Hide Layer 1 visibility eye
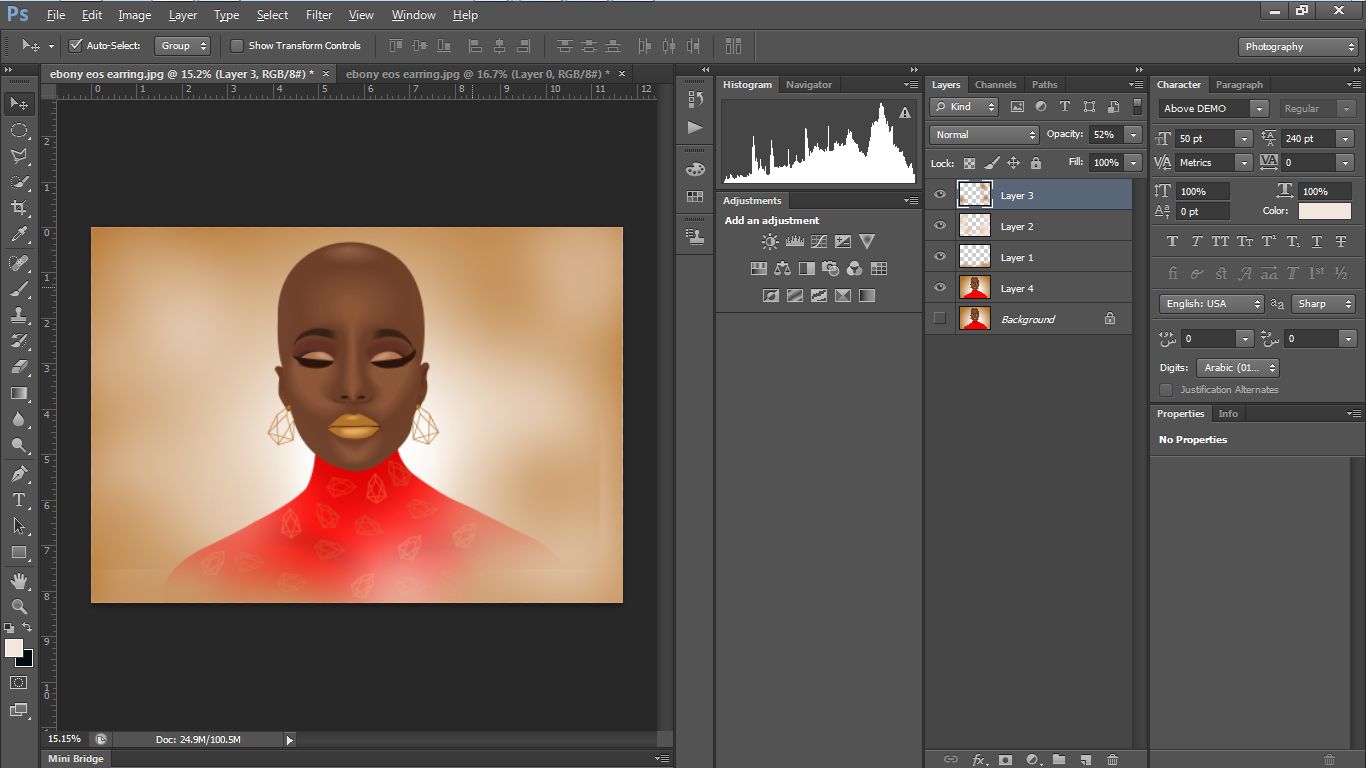The image size is (1366, 768). pyautogui.click(x=939, y=257)
